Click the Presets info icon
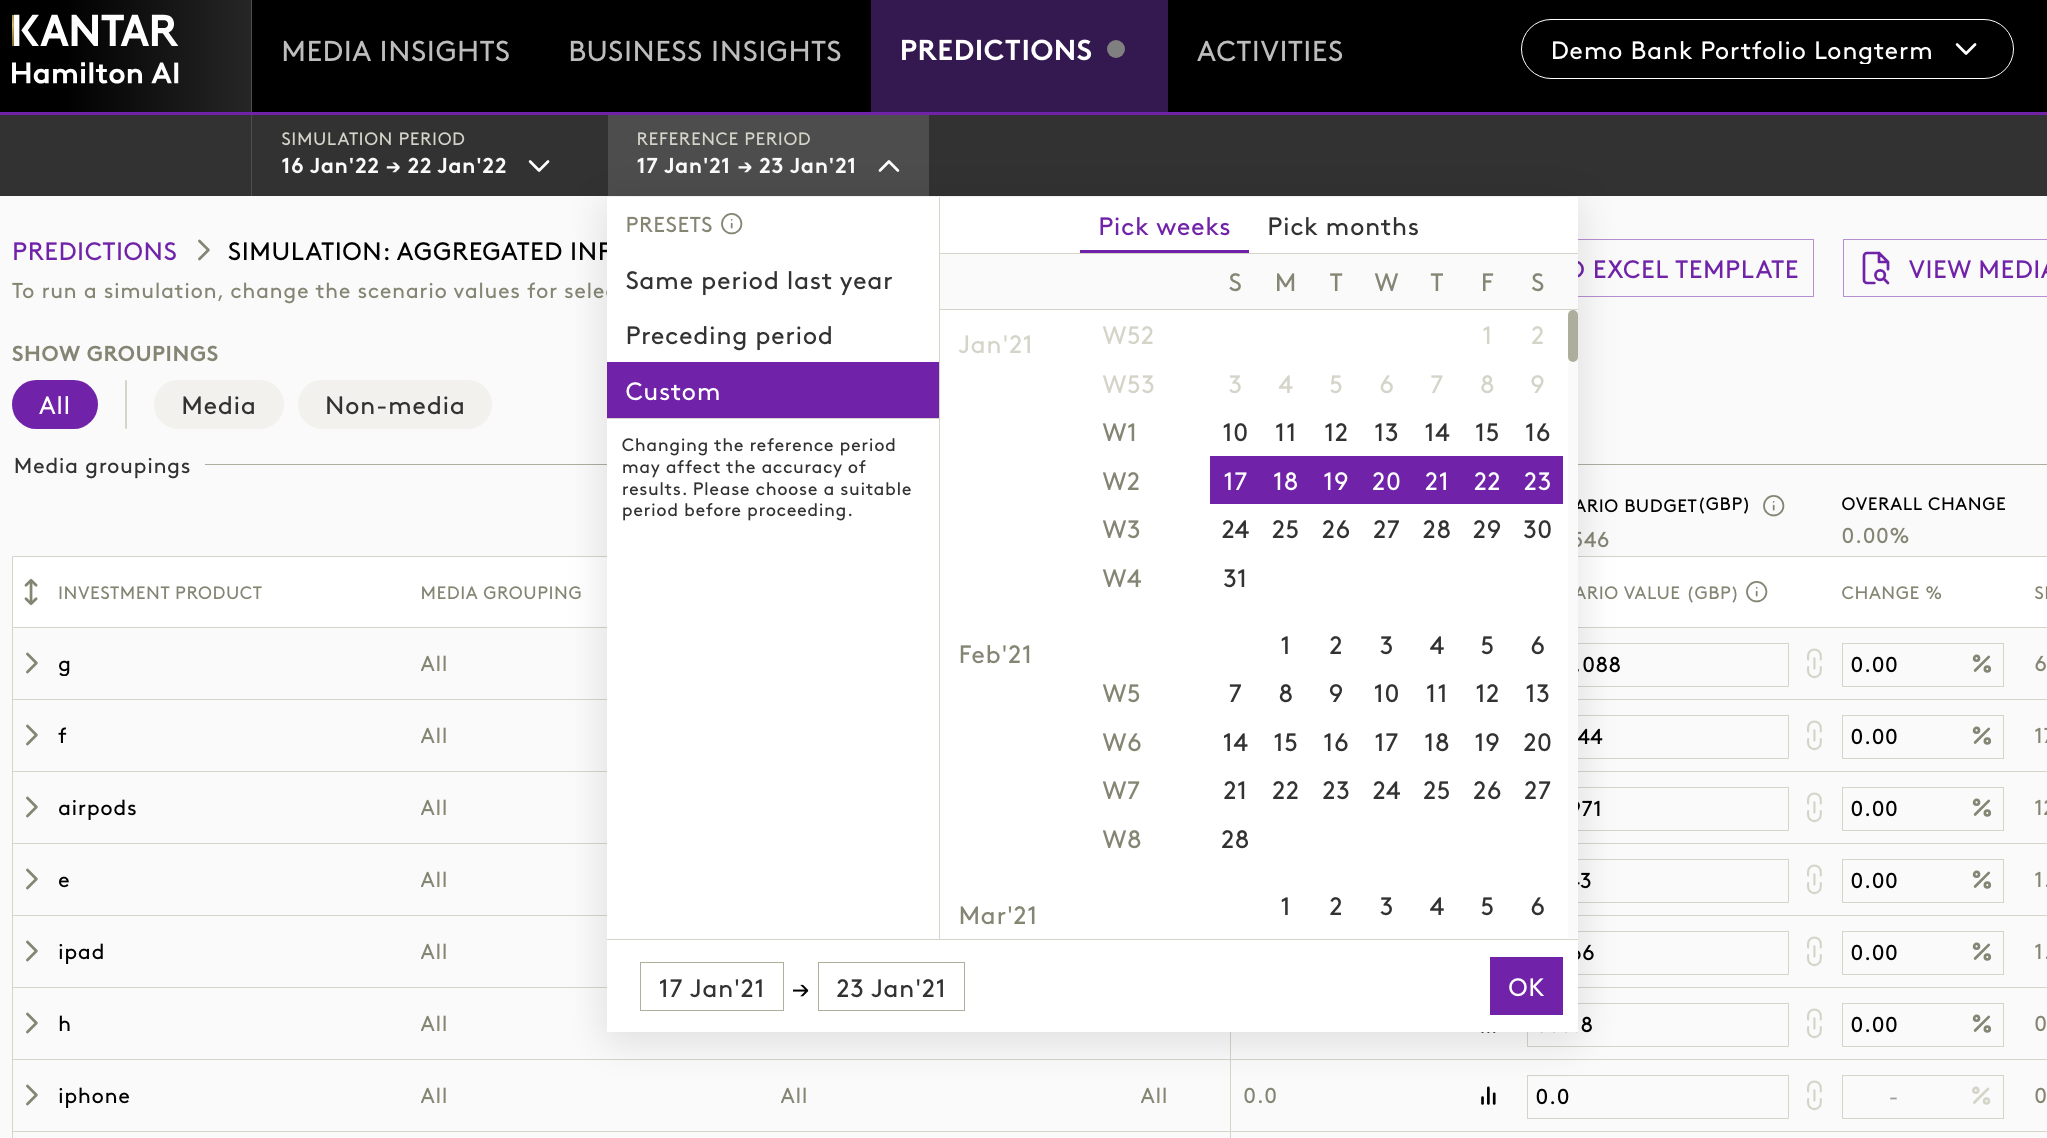This screenshot has height=1138, width=2047. tap(732, 224)
